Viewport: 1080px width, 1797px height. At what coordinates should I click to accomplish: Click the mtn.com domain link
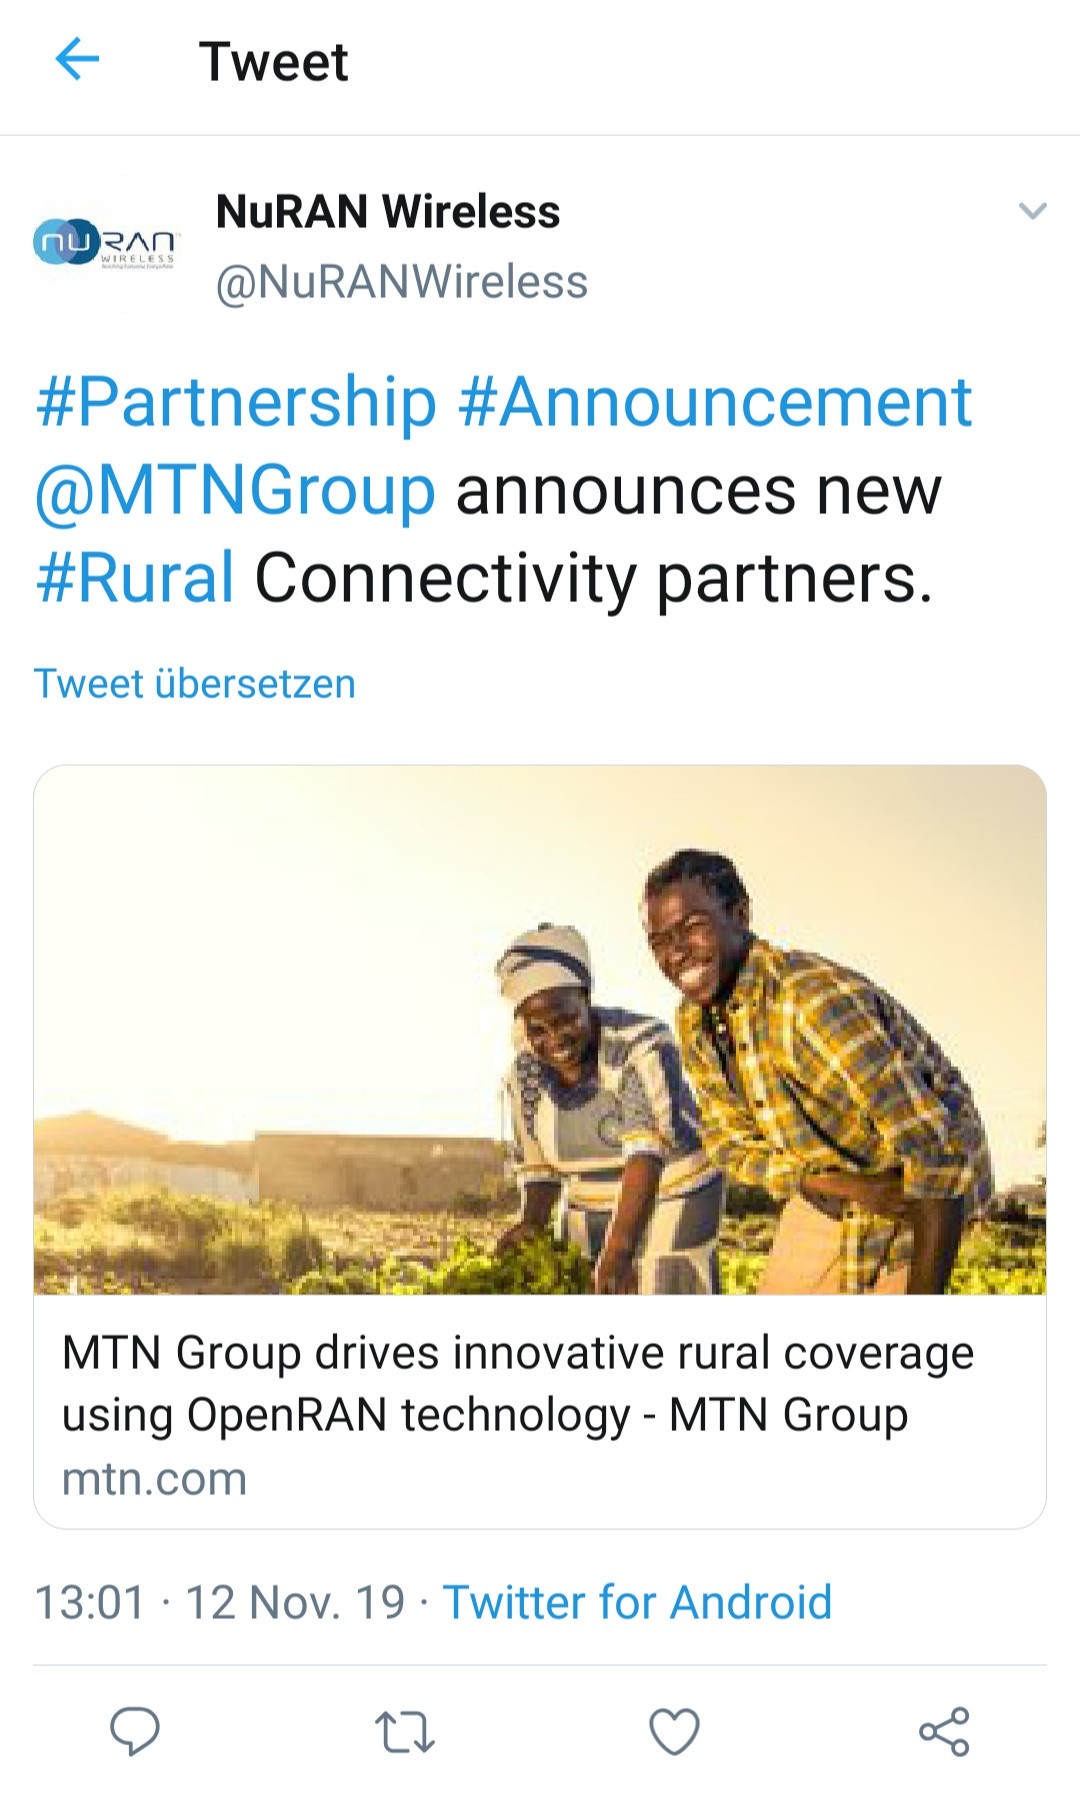[x=154, y=1479]
